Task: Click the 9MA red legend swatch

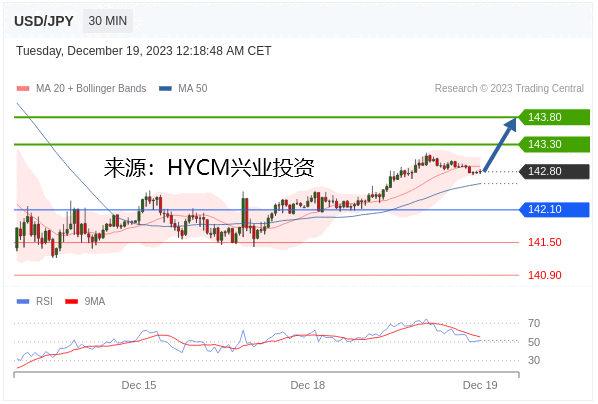Action: [x=71, y=302]
